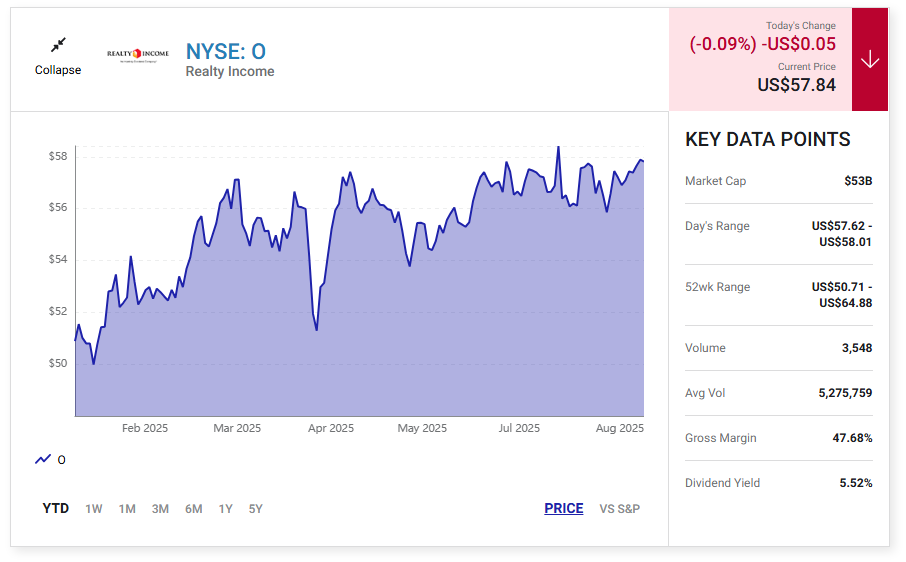
Task: Click the Current Price US$57.84 value
Action: tap(796, 85)
